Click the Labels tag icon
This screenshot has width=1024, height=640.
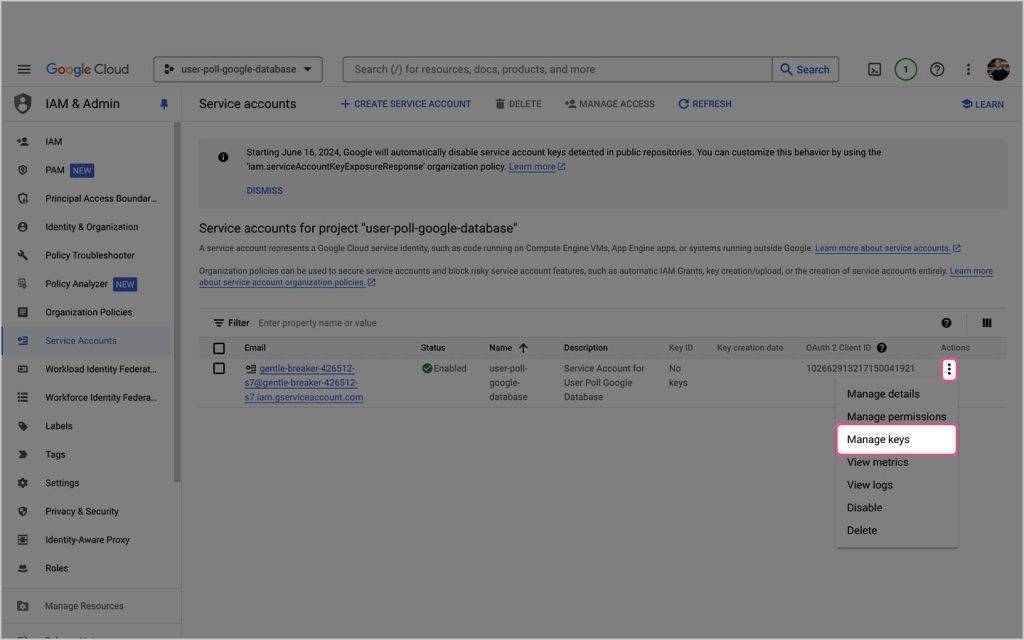coord(23,426)
